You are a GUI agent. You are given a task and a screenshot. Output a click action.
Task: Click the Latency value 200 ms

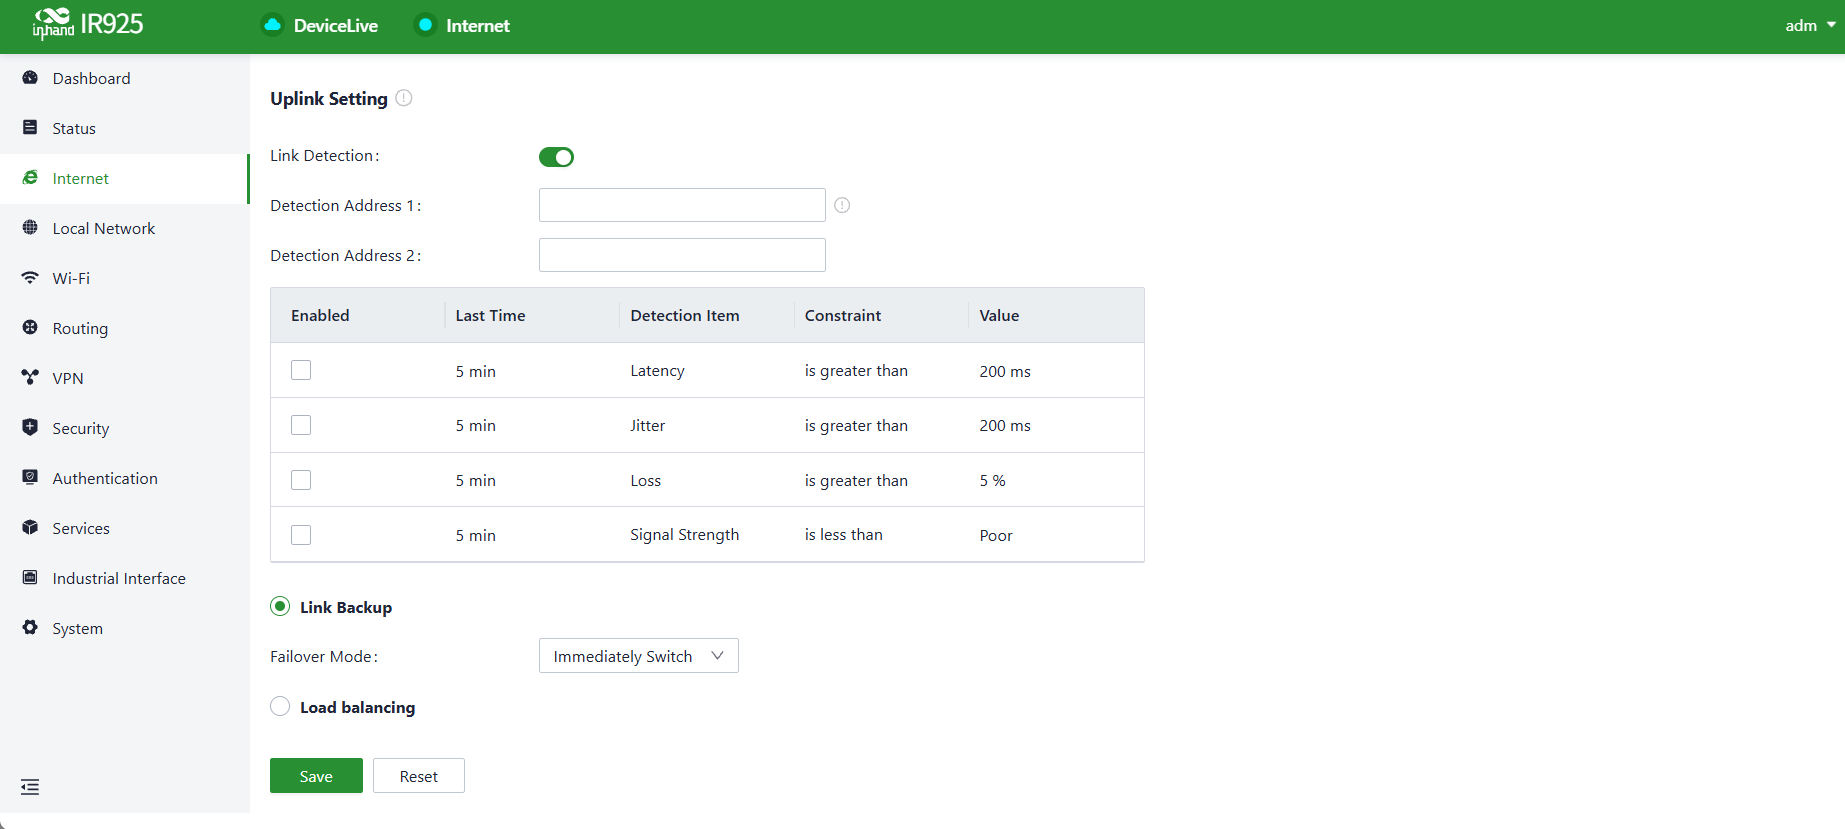(x=1005, y=371)
